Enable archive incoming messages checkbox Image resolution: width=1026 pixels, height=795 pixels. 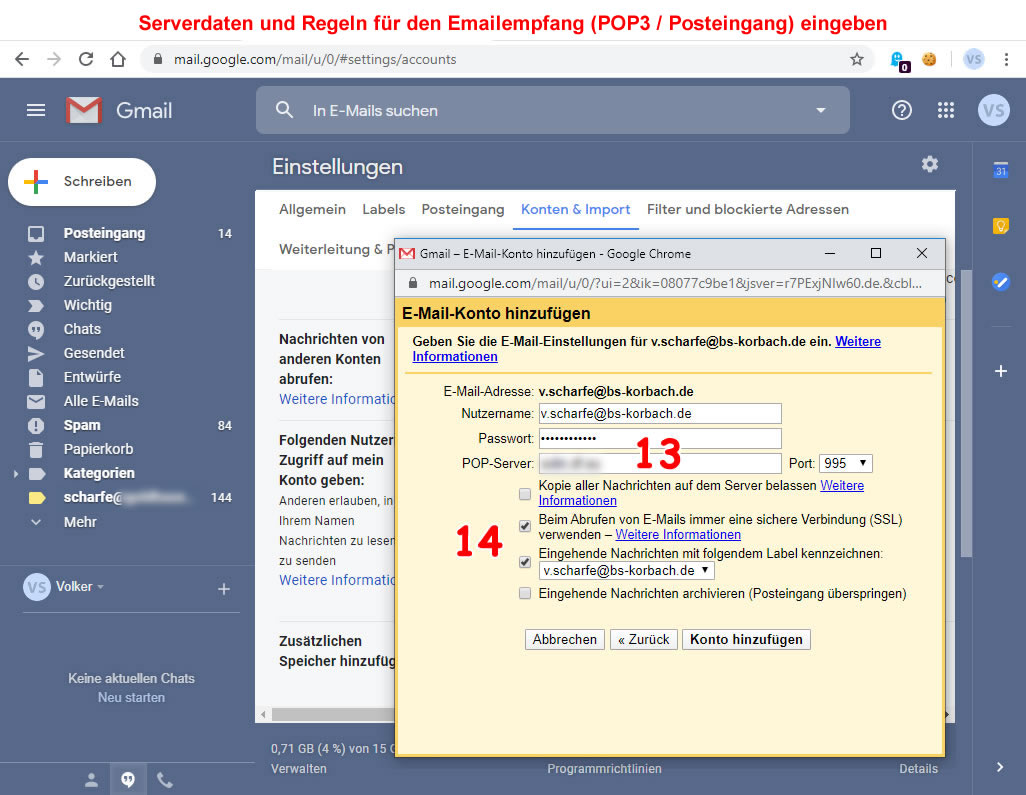pos(525,593)
